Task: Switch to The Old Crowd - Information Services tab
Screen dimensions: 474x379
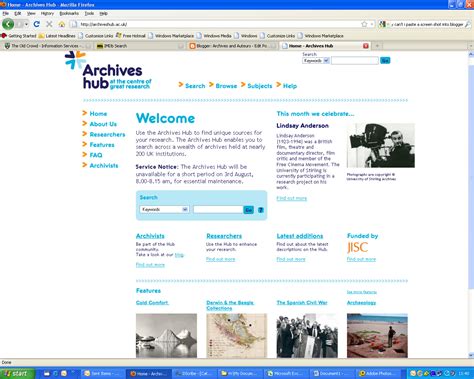Action: click(47, 46)
